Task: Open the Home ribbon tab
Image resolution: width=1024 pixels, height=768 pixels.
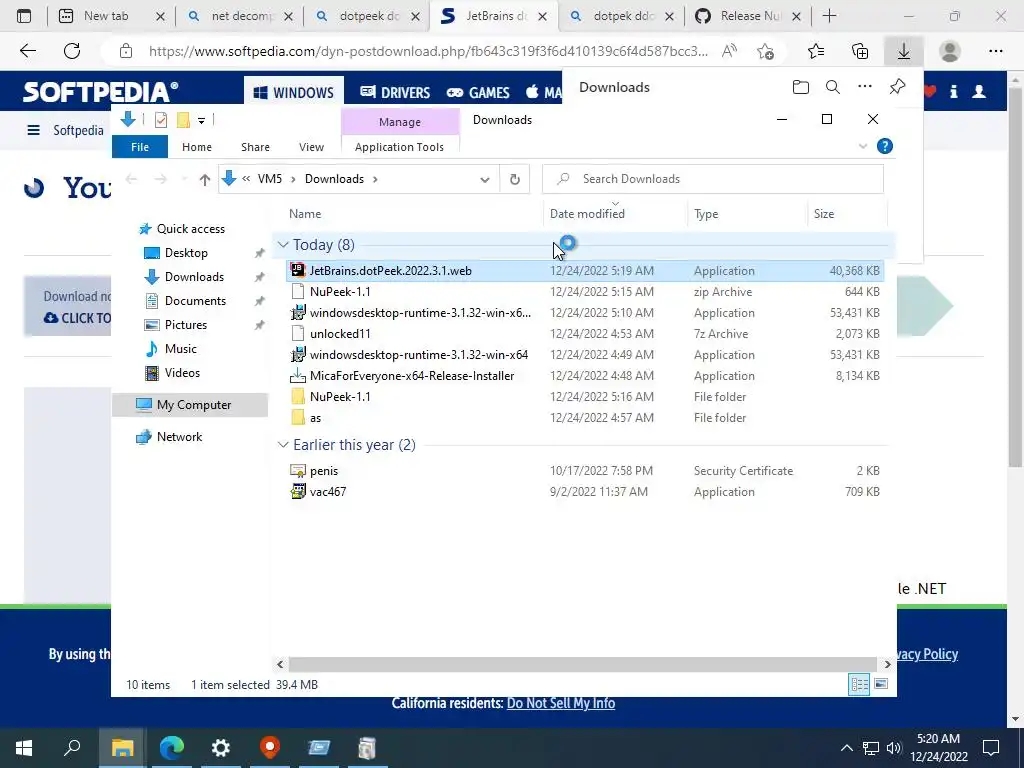Action: [197, 147]
